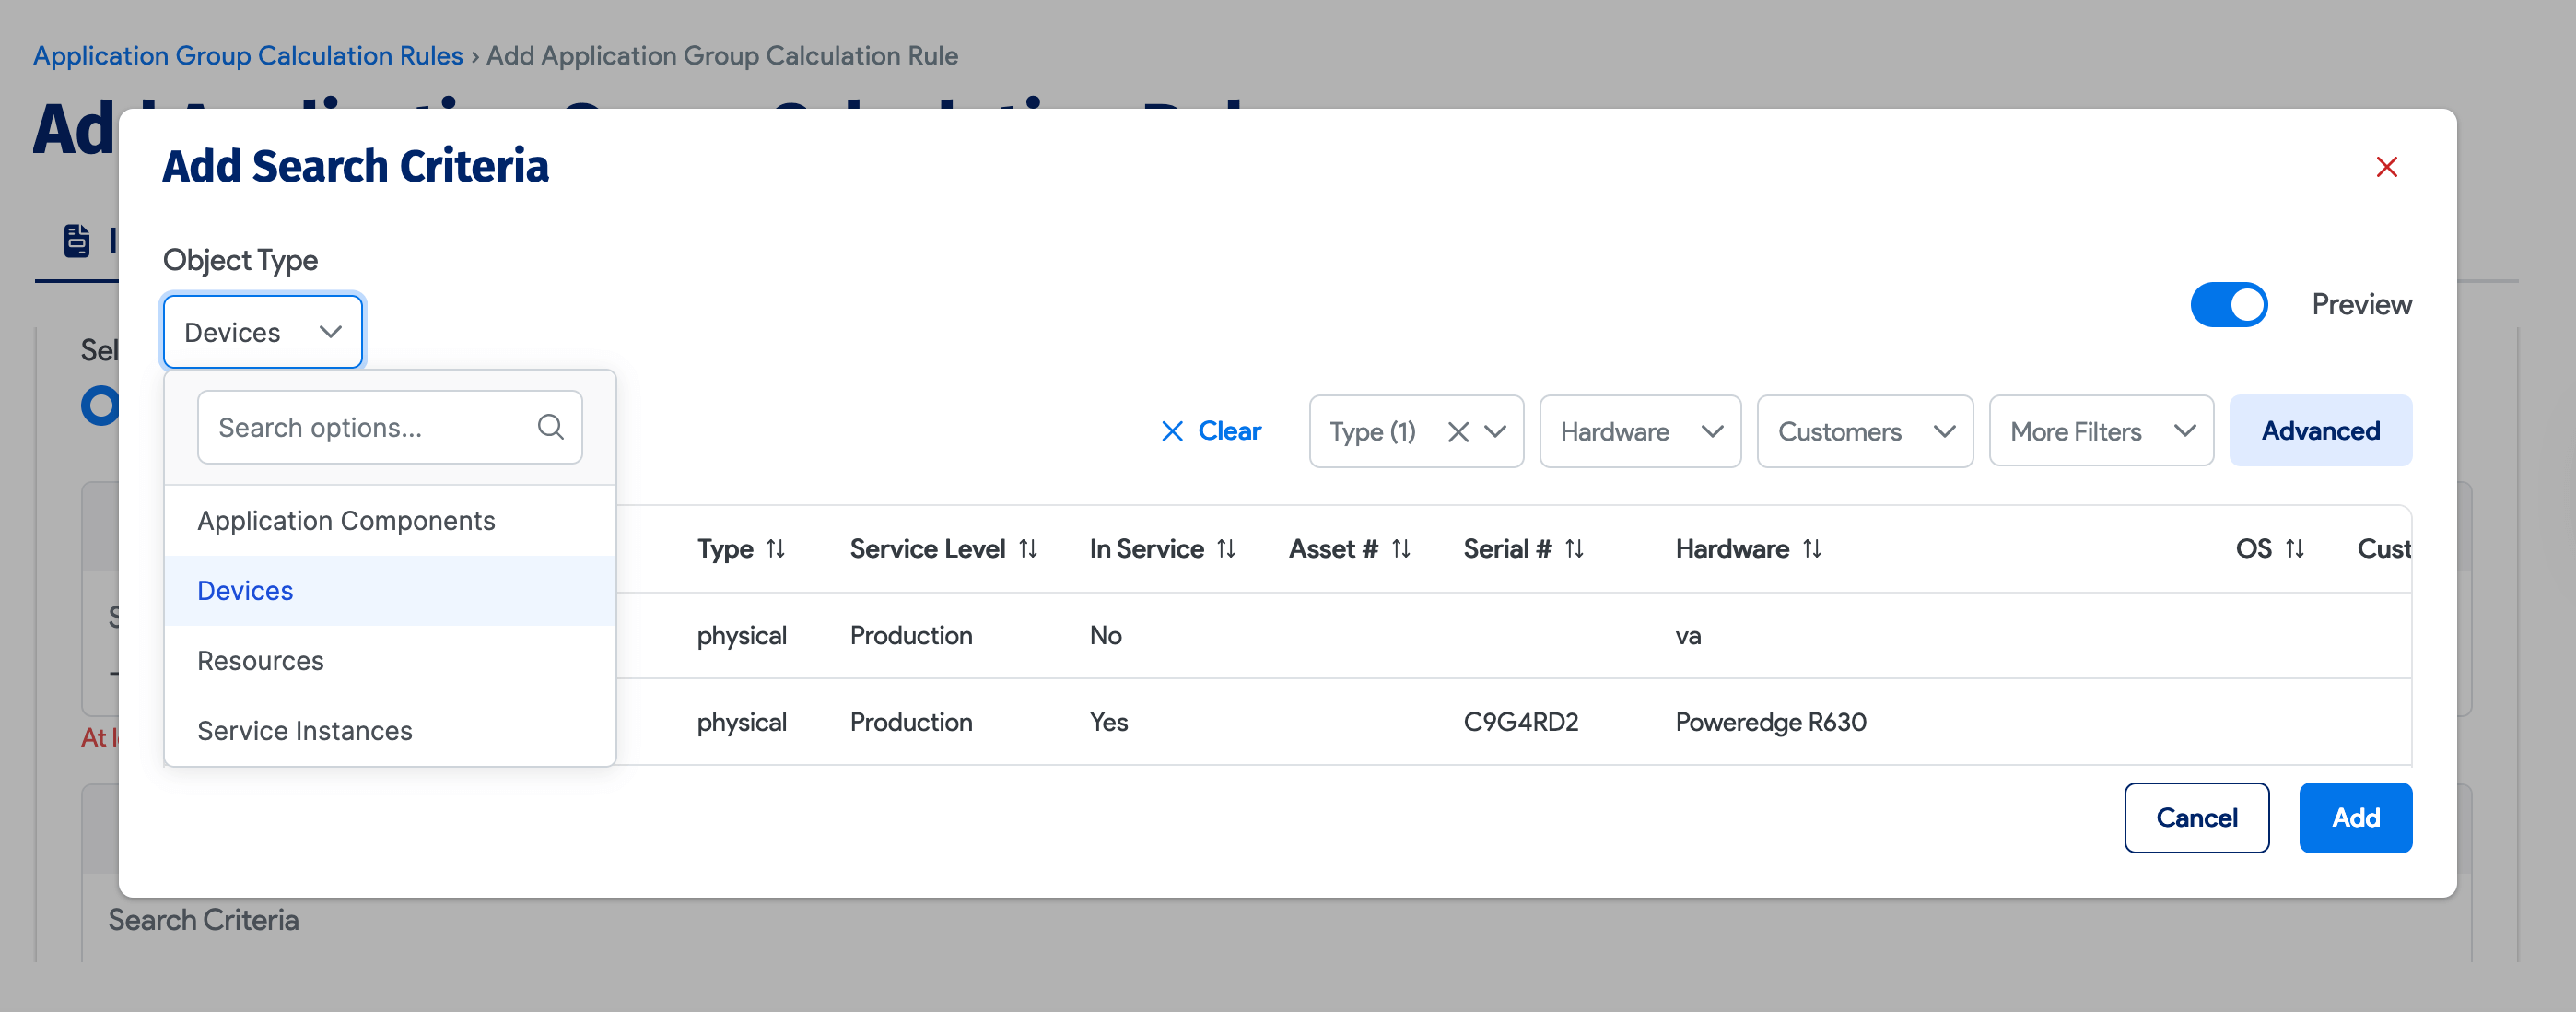
Task: Select Application Components option
Action: (346, 521)
